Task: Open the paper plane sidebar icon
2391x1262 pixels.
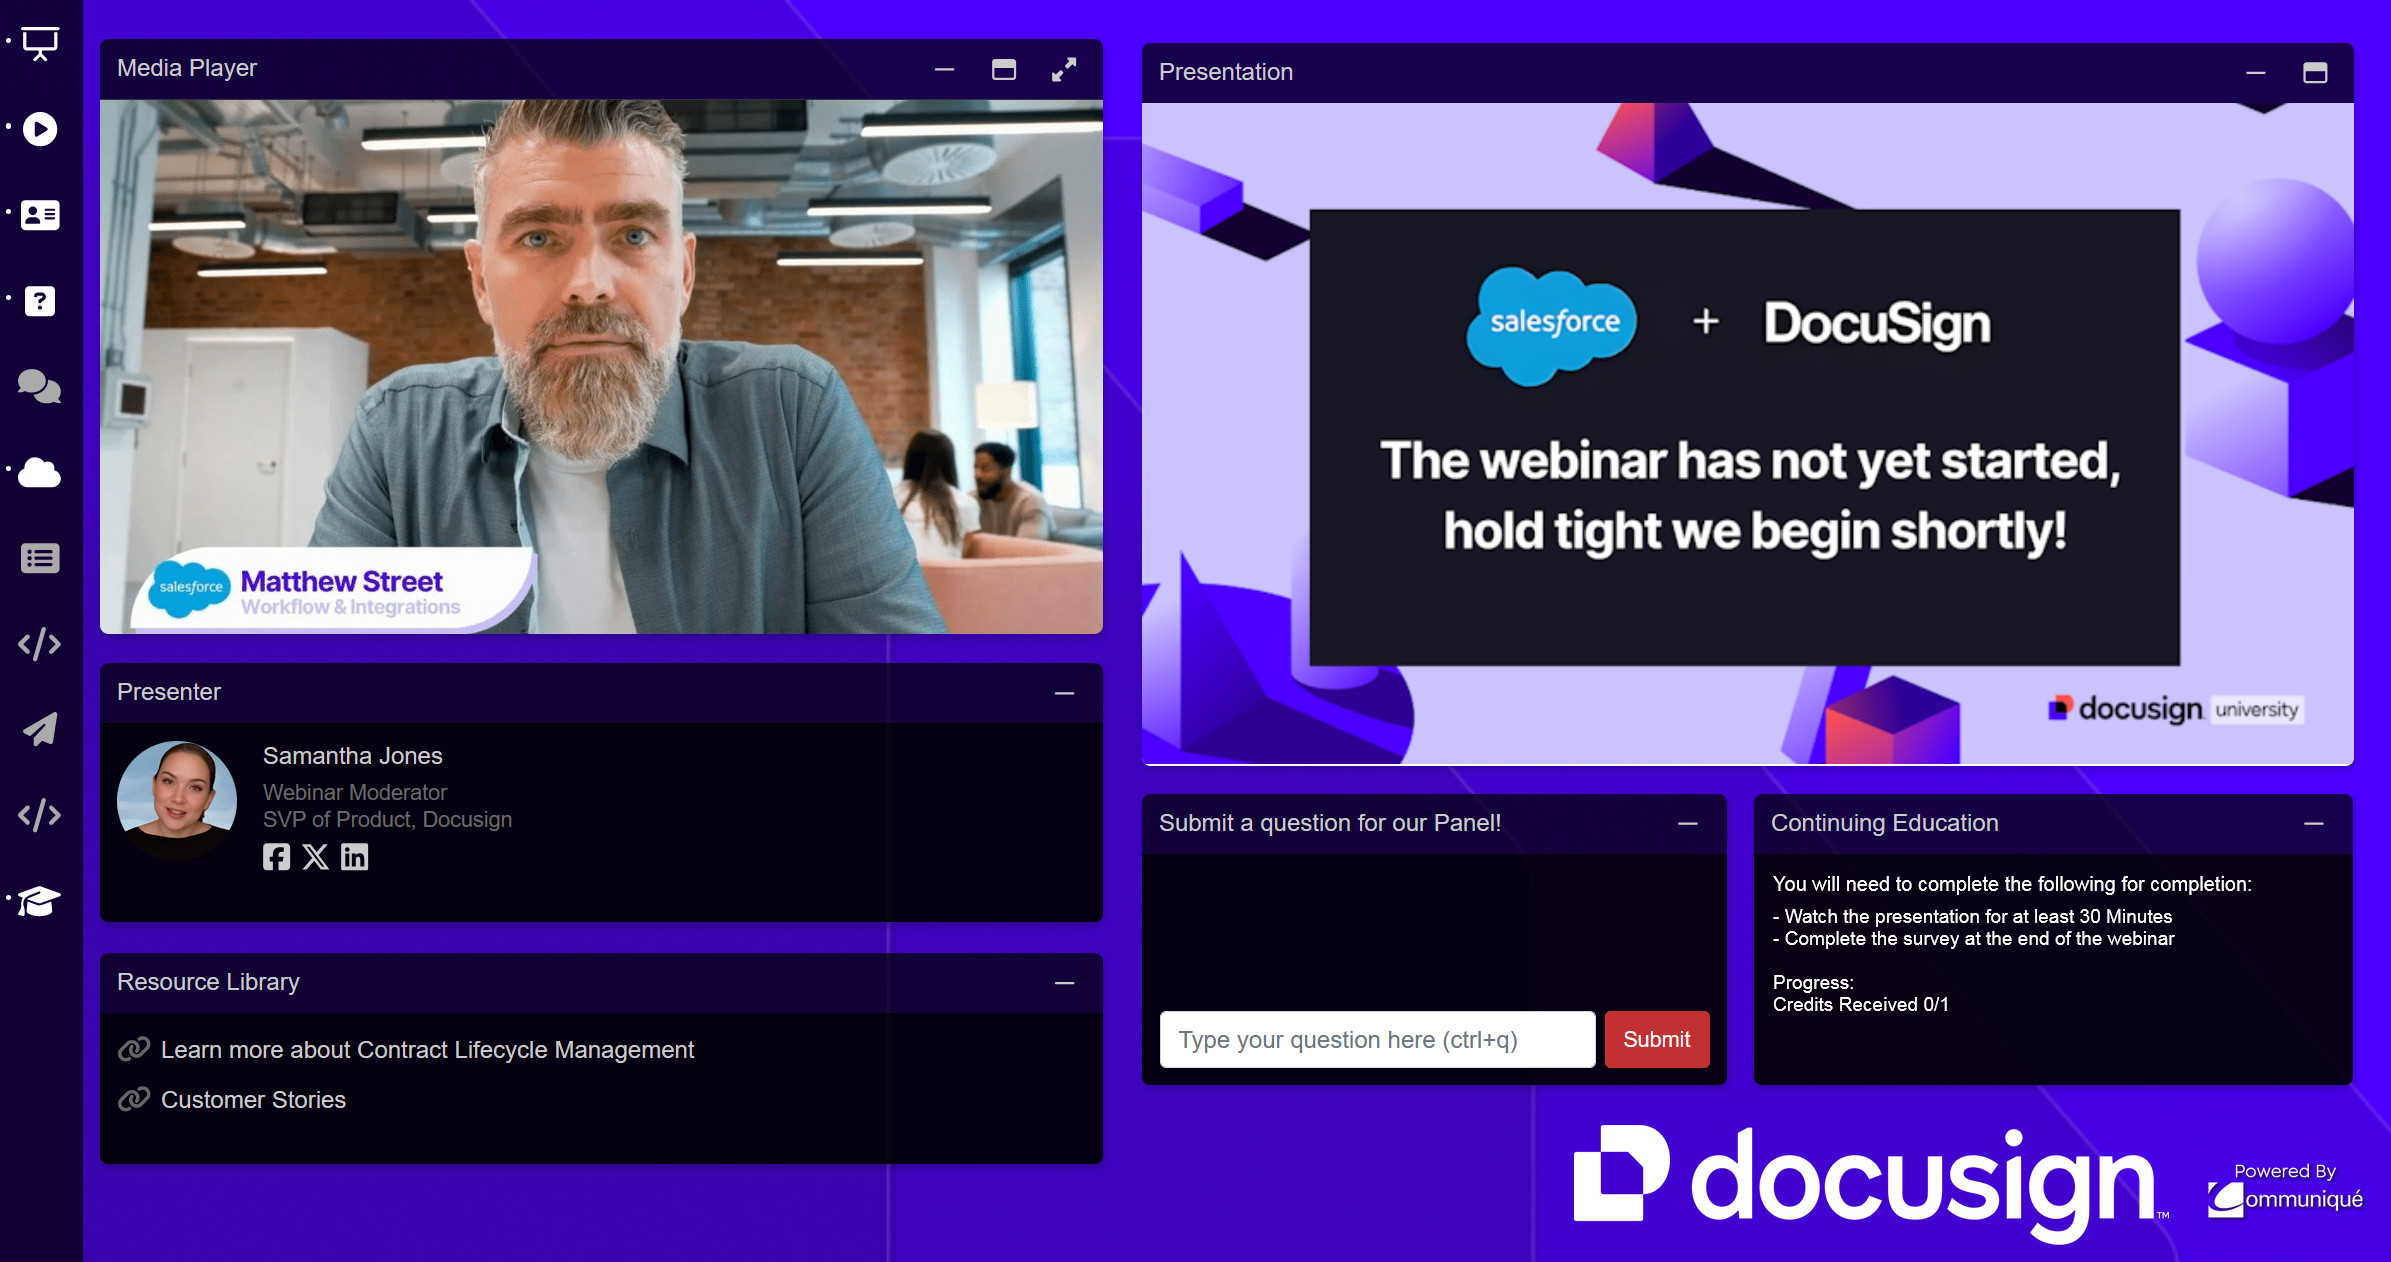Action: [40, 730]
